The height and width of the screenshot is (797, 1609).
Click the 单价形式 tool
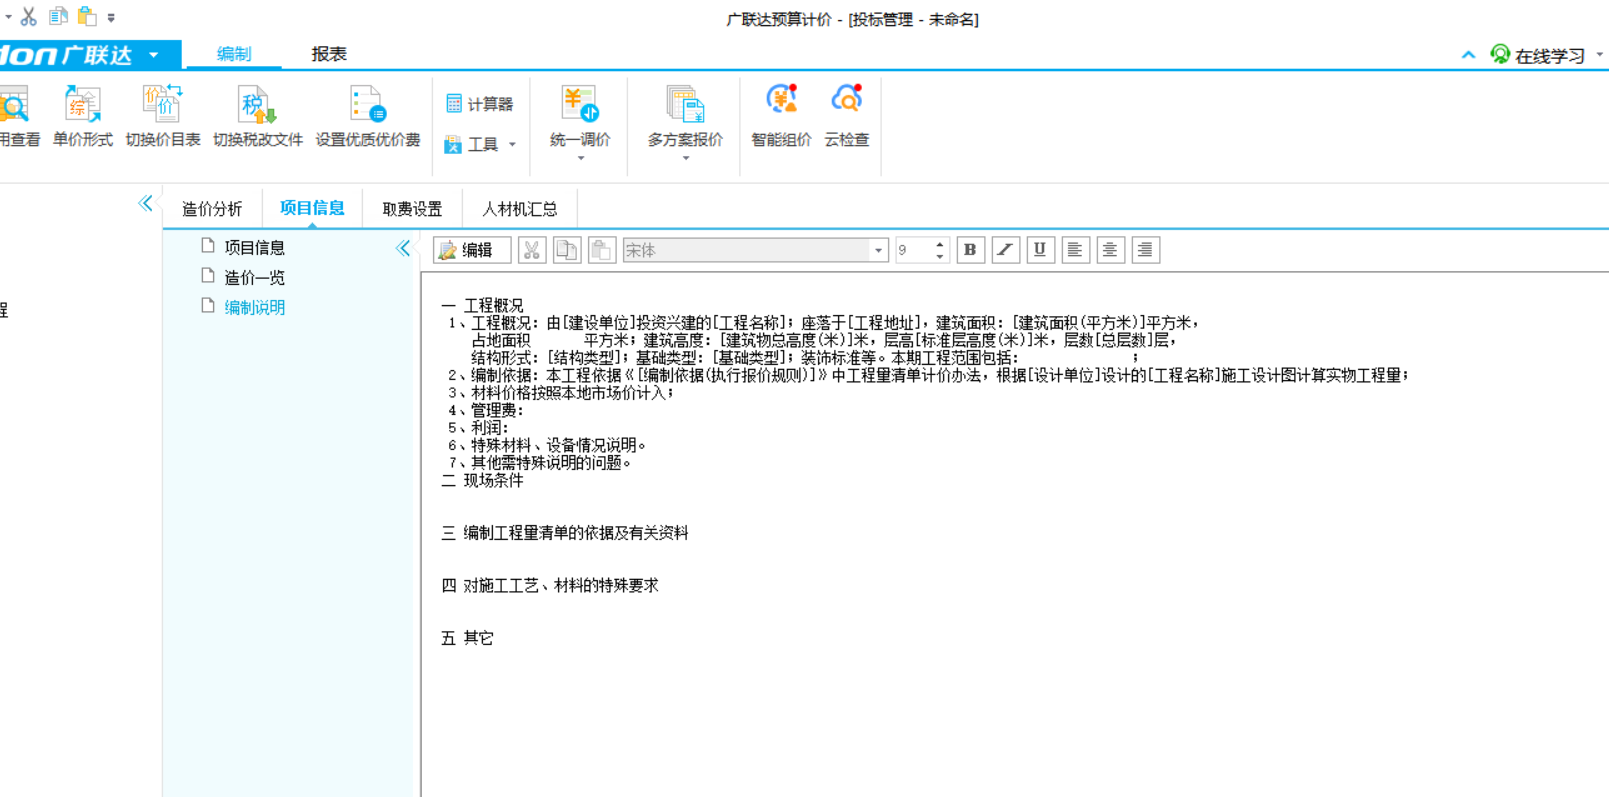pyautogui.click(x=82, y=118)
